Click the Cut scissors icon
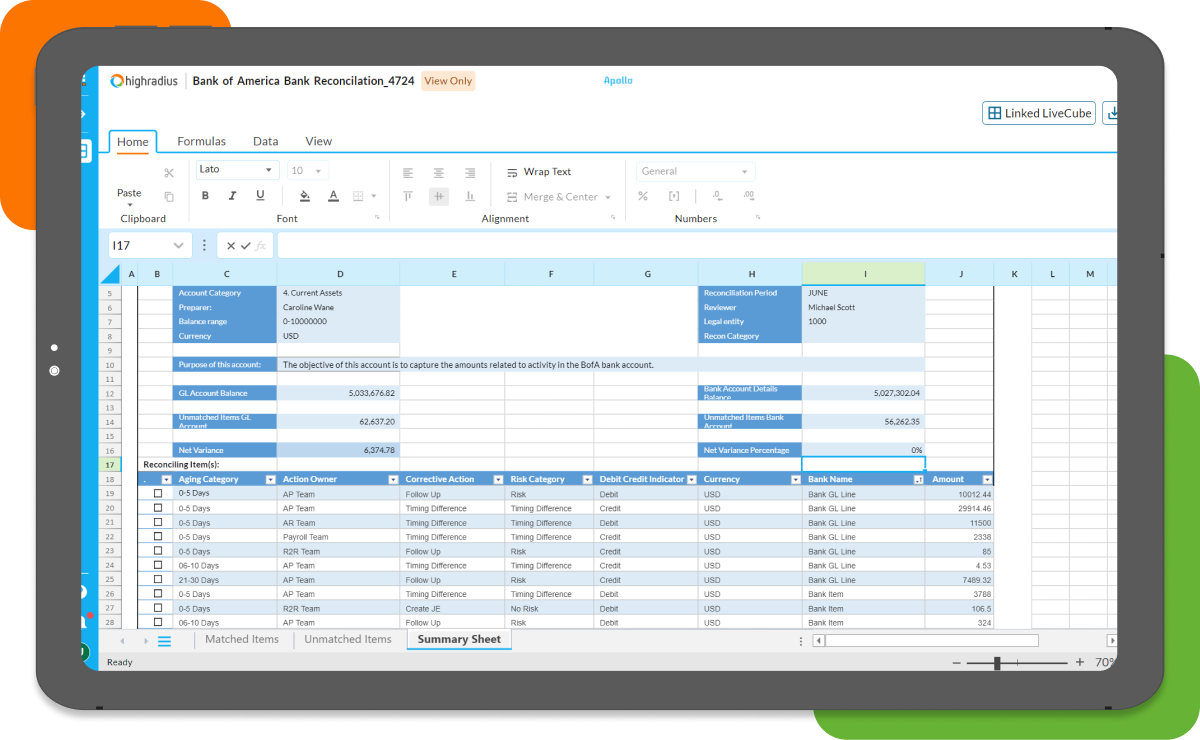This screenshot has width=1200, height=740. pyautogui.click(x=169, y=173)
